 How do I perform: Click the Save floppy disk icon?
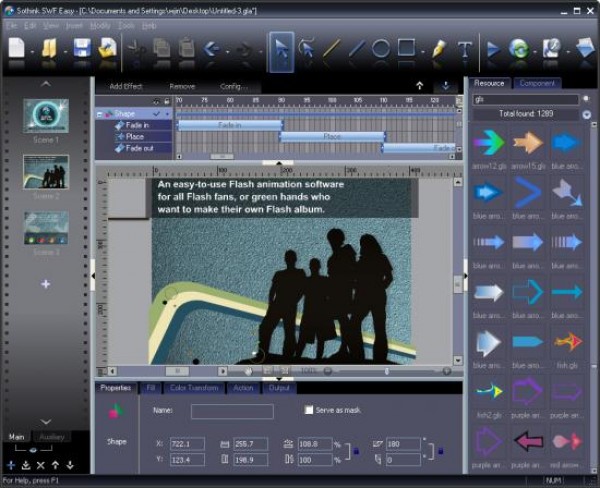[82, 48]
